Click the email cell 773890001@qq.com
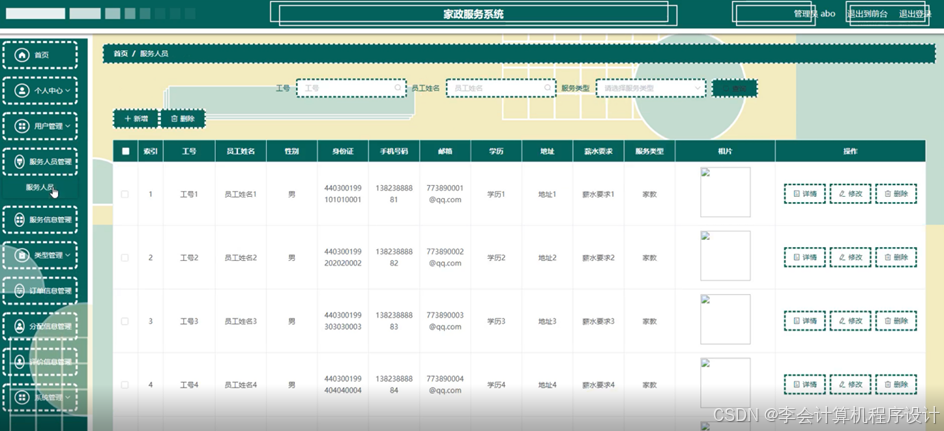This screenshot has height=431, width=944. [445, 194]
